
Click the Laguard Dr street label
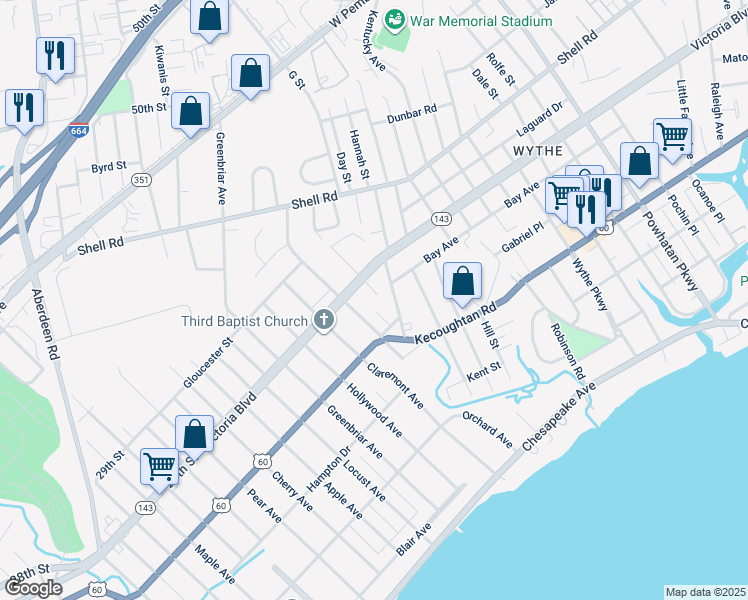(x=540, y=119)
